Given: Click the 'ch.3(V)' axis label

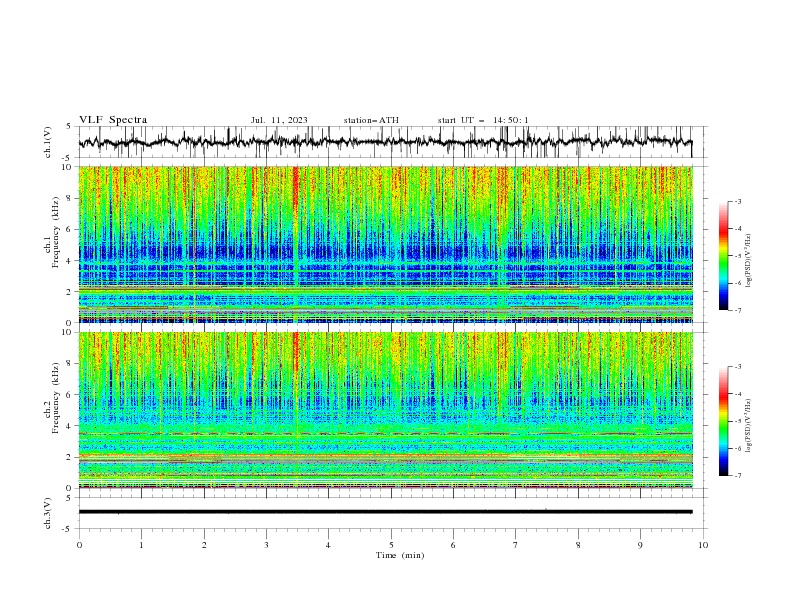Looking at the screenshot, I should [x=47, y=513].
